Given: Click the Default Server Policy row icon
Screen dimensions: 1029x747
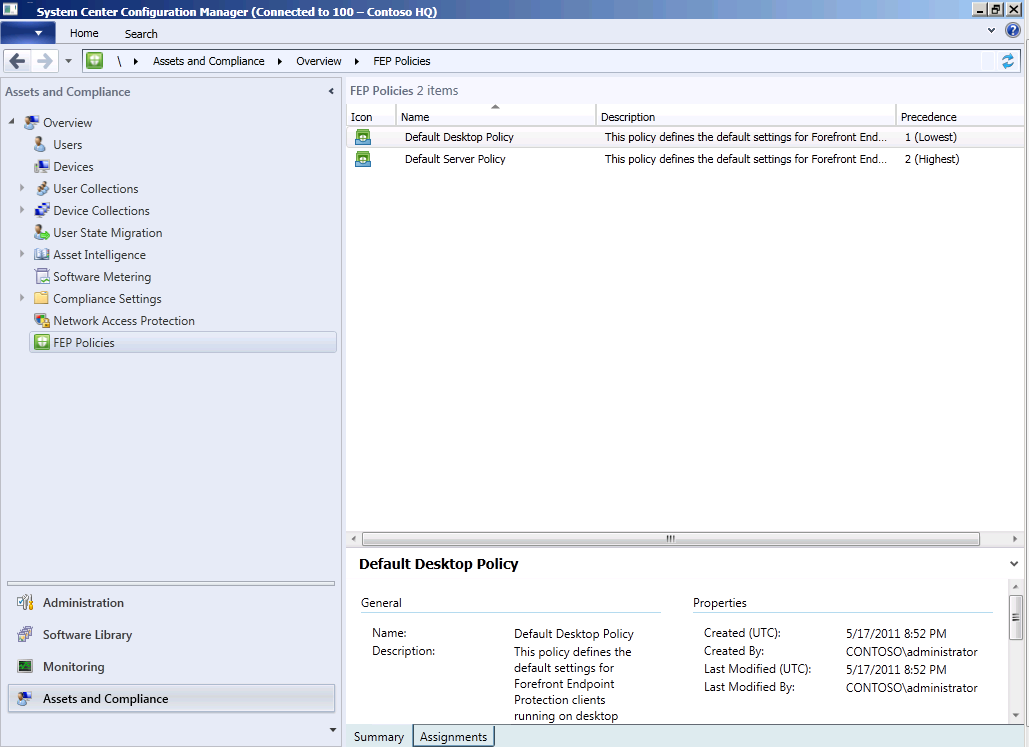Looking at the screenshot, I should 363,159.
